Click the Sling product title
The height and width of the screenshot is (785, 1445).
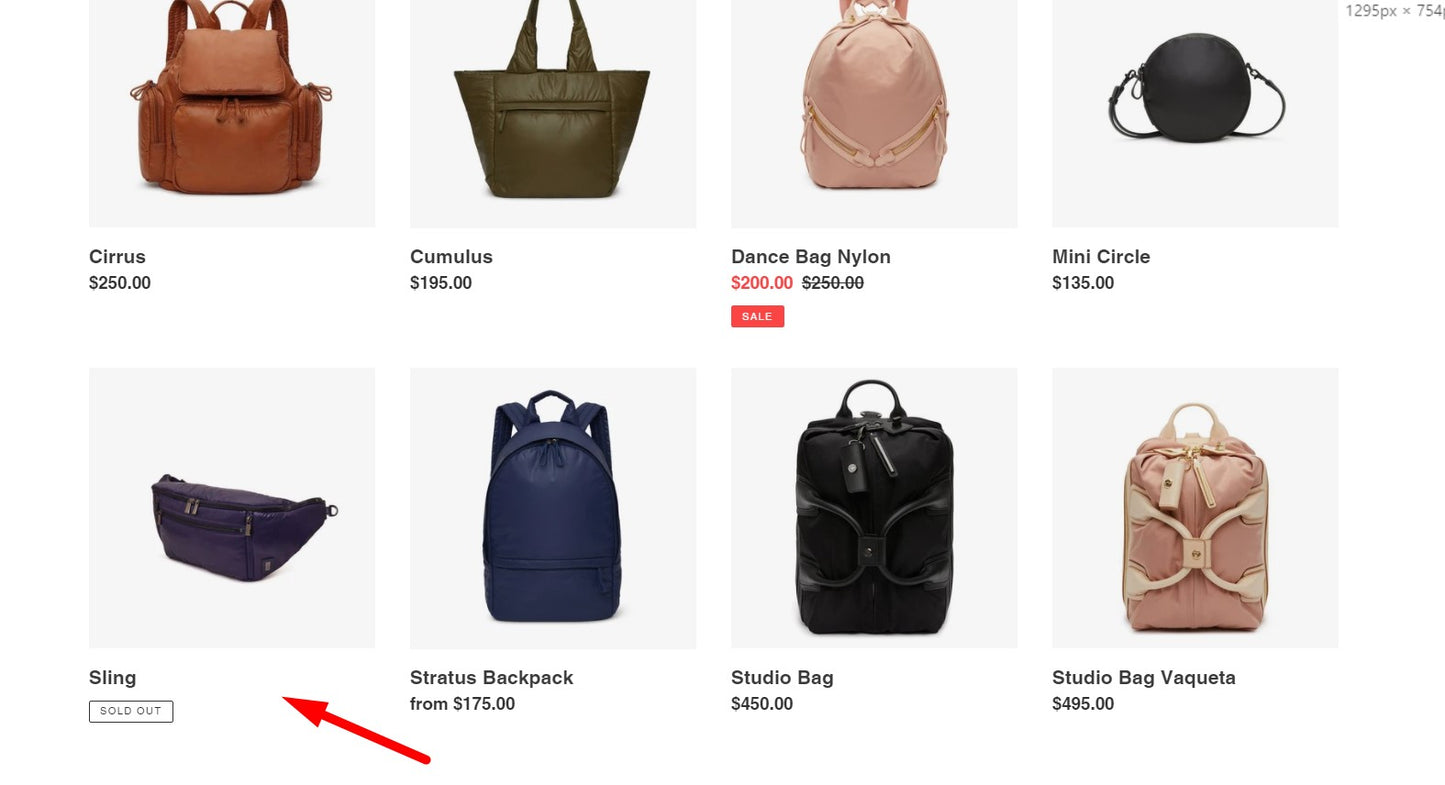pos(112,678)
